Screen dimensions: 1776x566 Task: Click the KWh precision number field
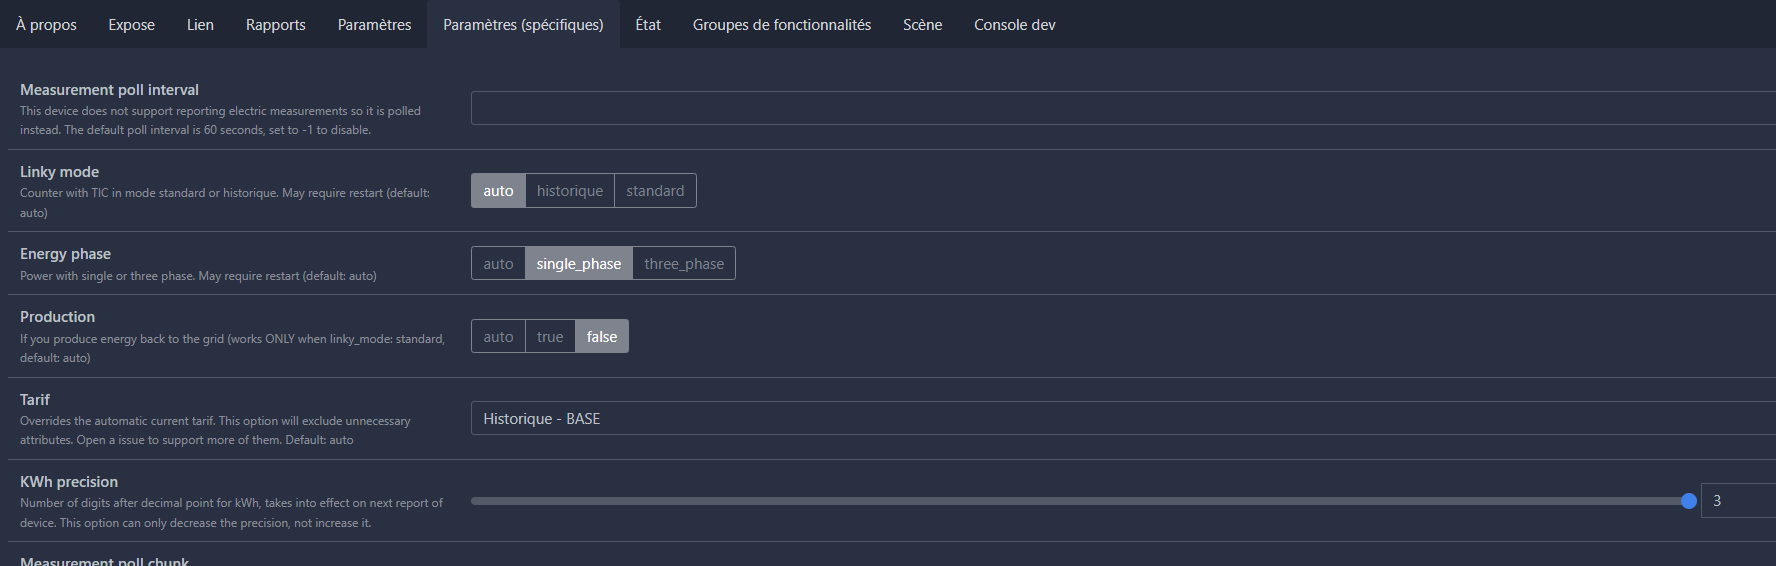(1738, 501)
